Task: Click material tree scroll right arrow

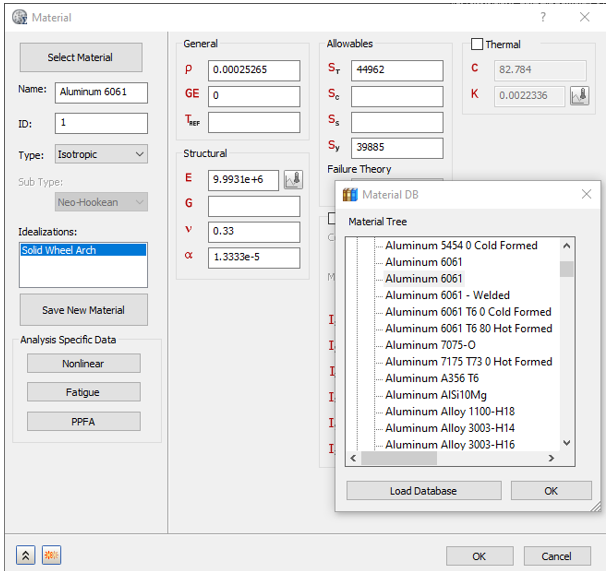Action: coord(551,458)
